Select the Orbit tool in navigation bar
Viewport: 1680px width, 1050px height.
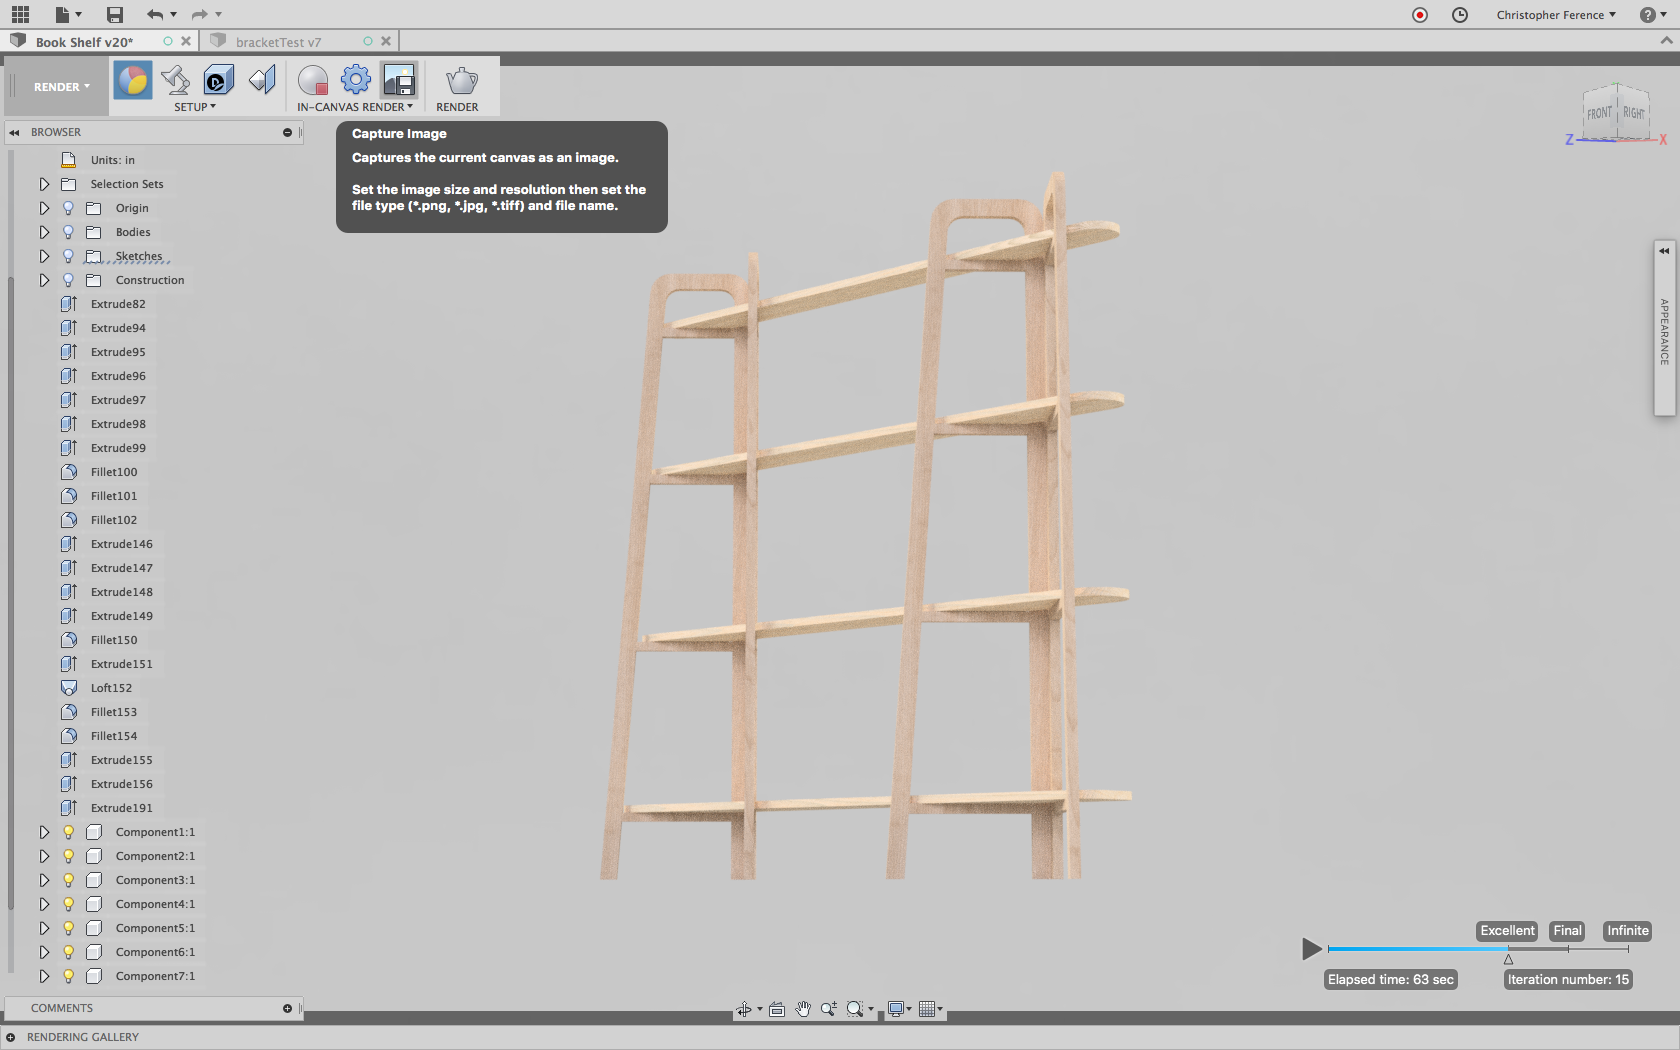tap(744, 1009)
